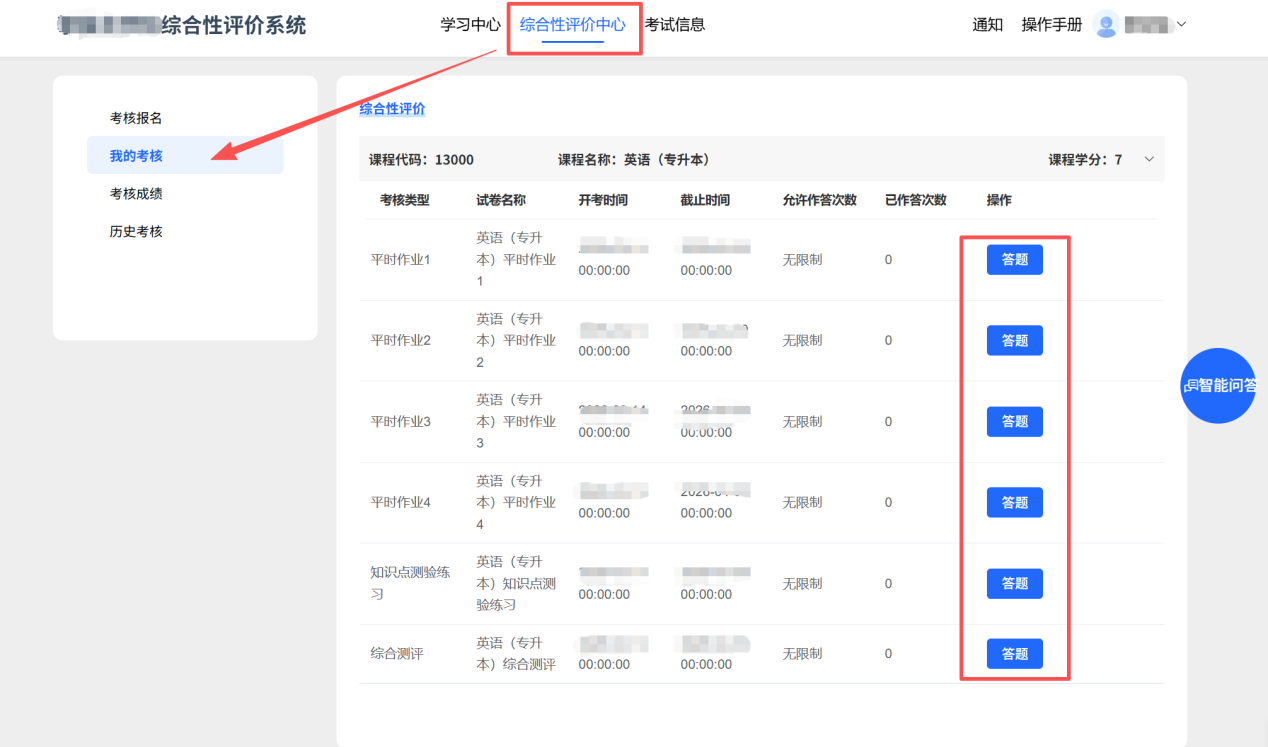Click 答题 for 平时作业1
Image resolution: width=1268 pixels, height=747 pixels.
point(1014,260)
